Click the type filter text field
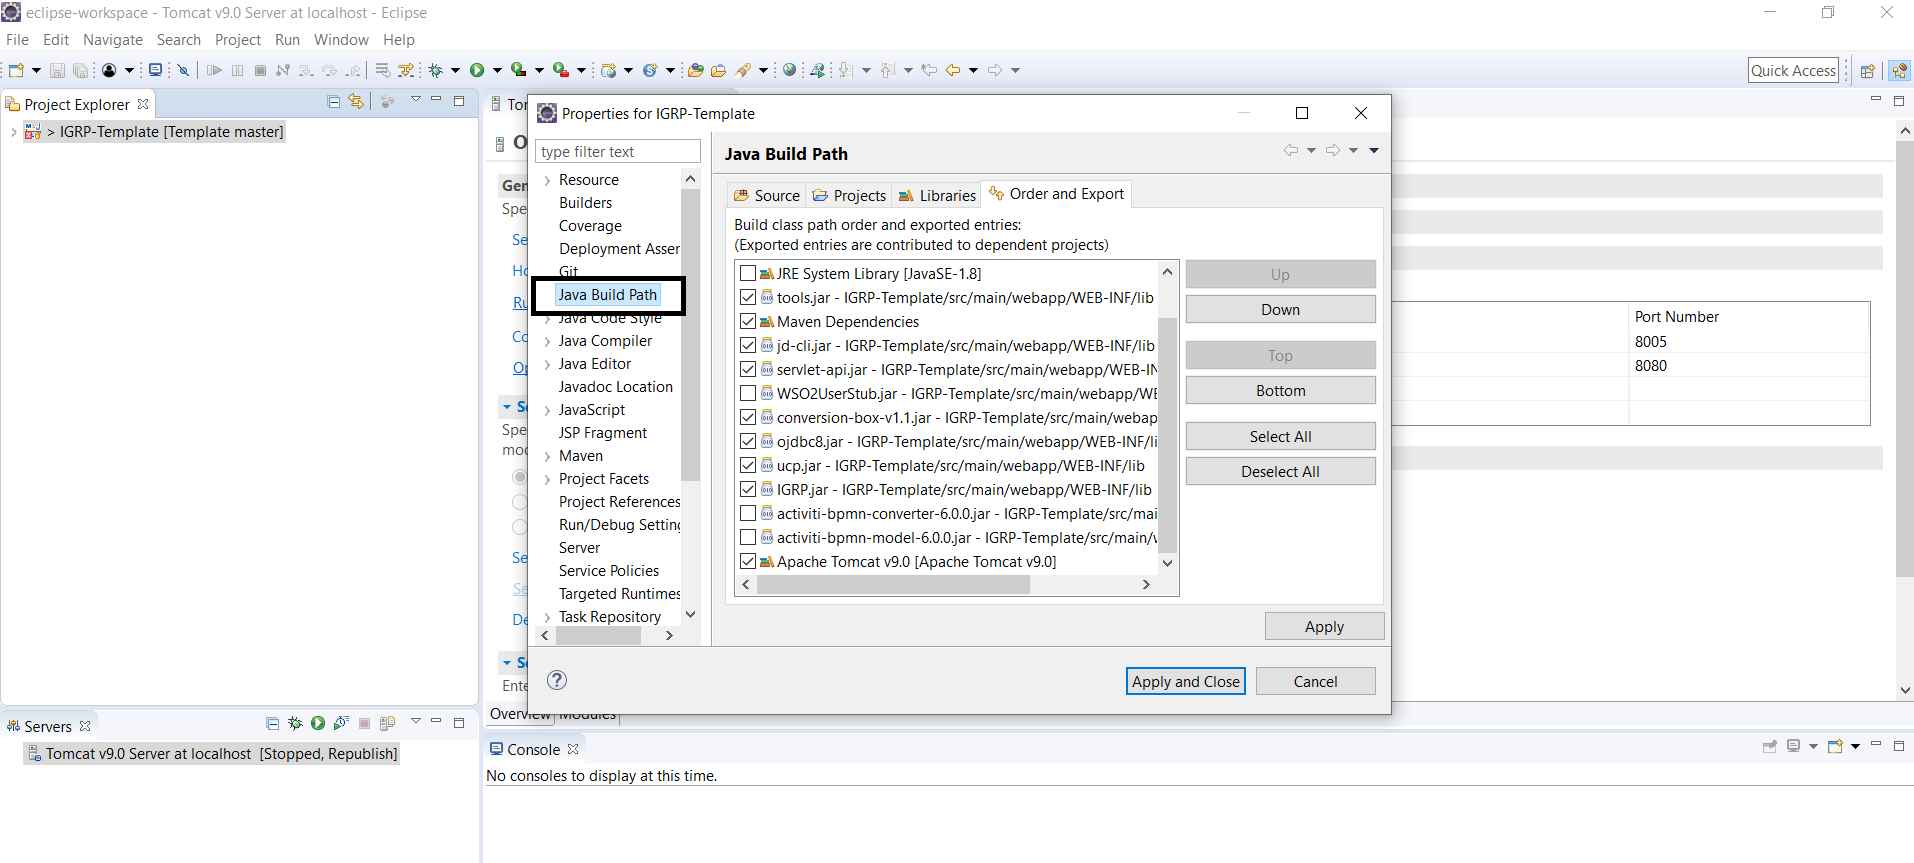 (618, 151)
